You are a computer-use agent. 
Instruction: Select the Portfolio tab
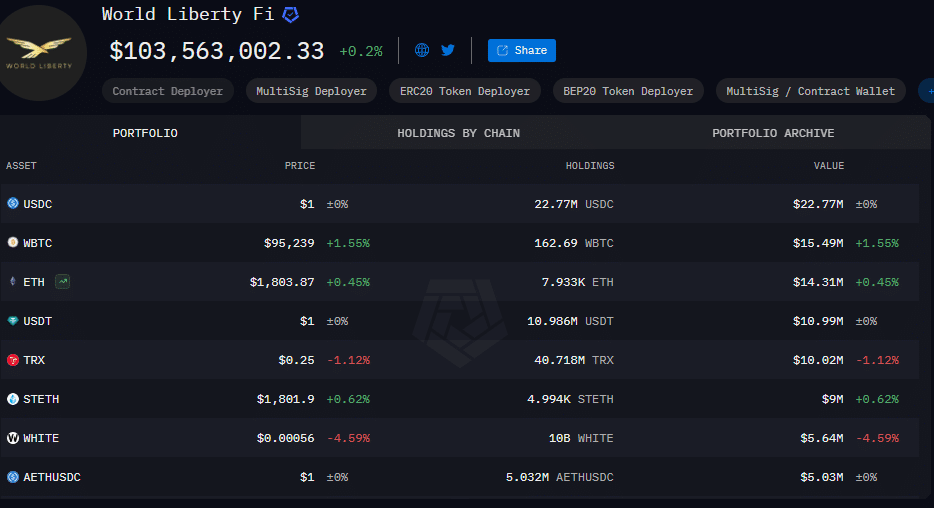[145, 133]
